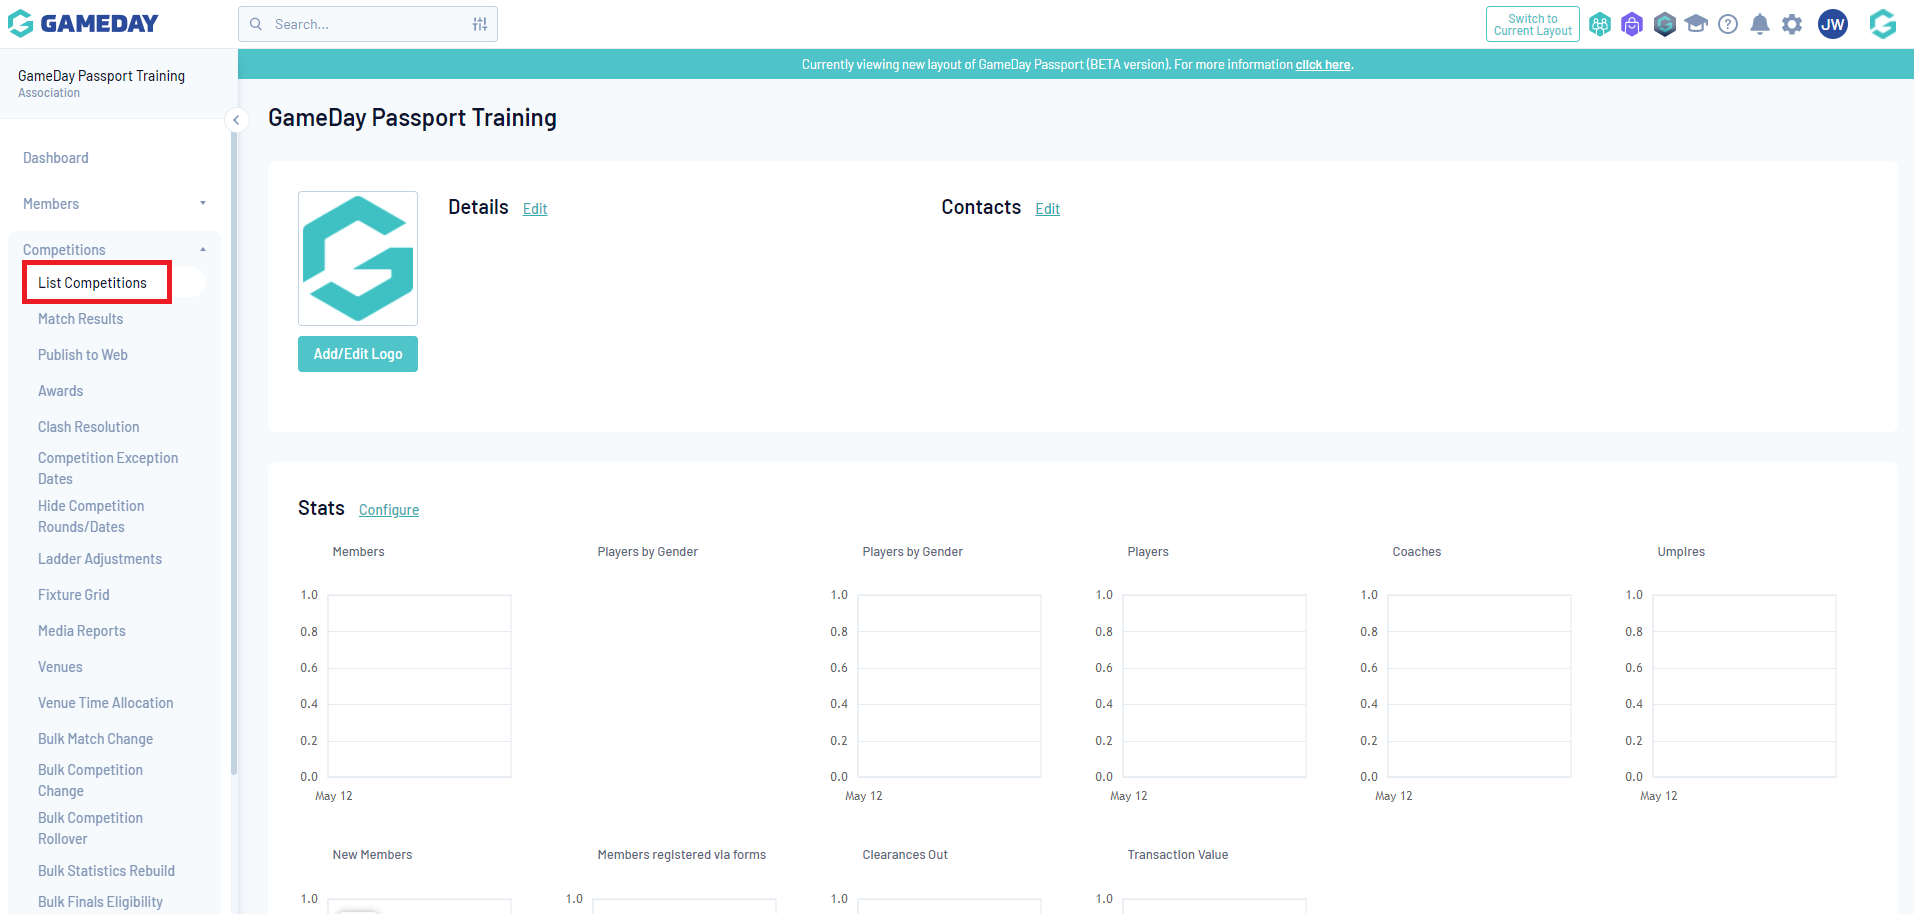This screenshot has height=914, width=1914.
Task: Open Fixture Grid
Action: tap(74, 595)
